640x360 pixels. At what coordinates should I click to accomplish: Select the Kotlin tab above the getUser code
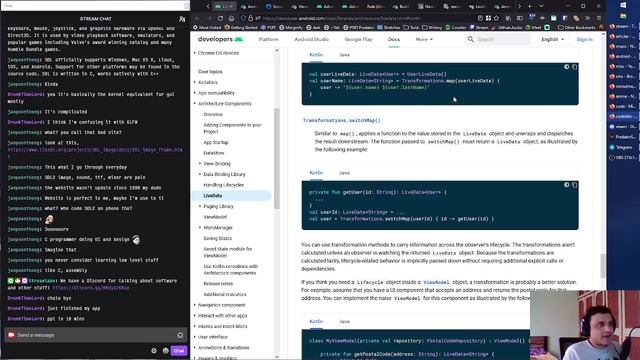coord(316,173)
